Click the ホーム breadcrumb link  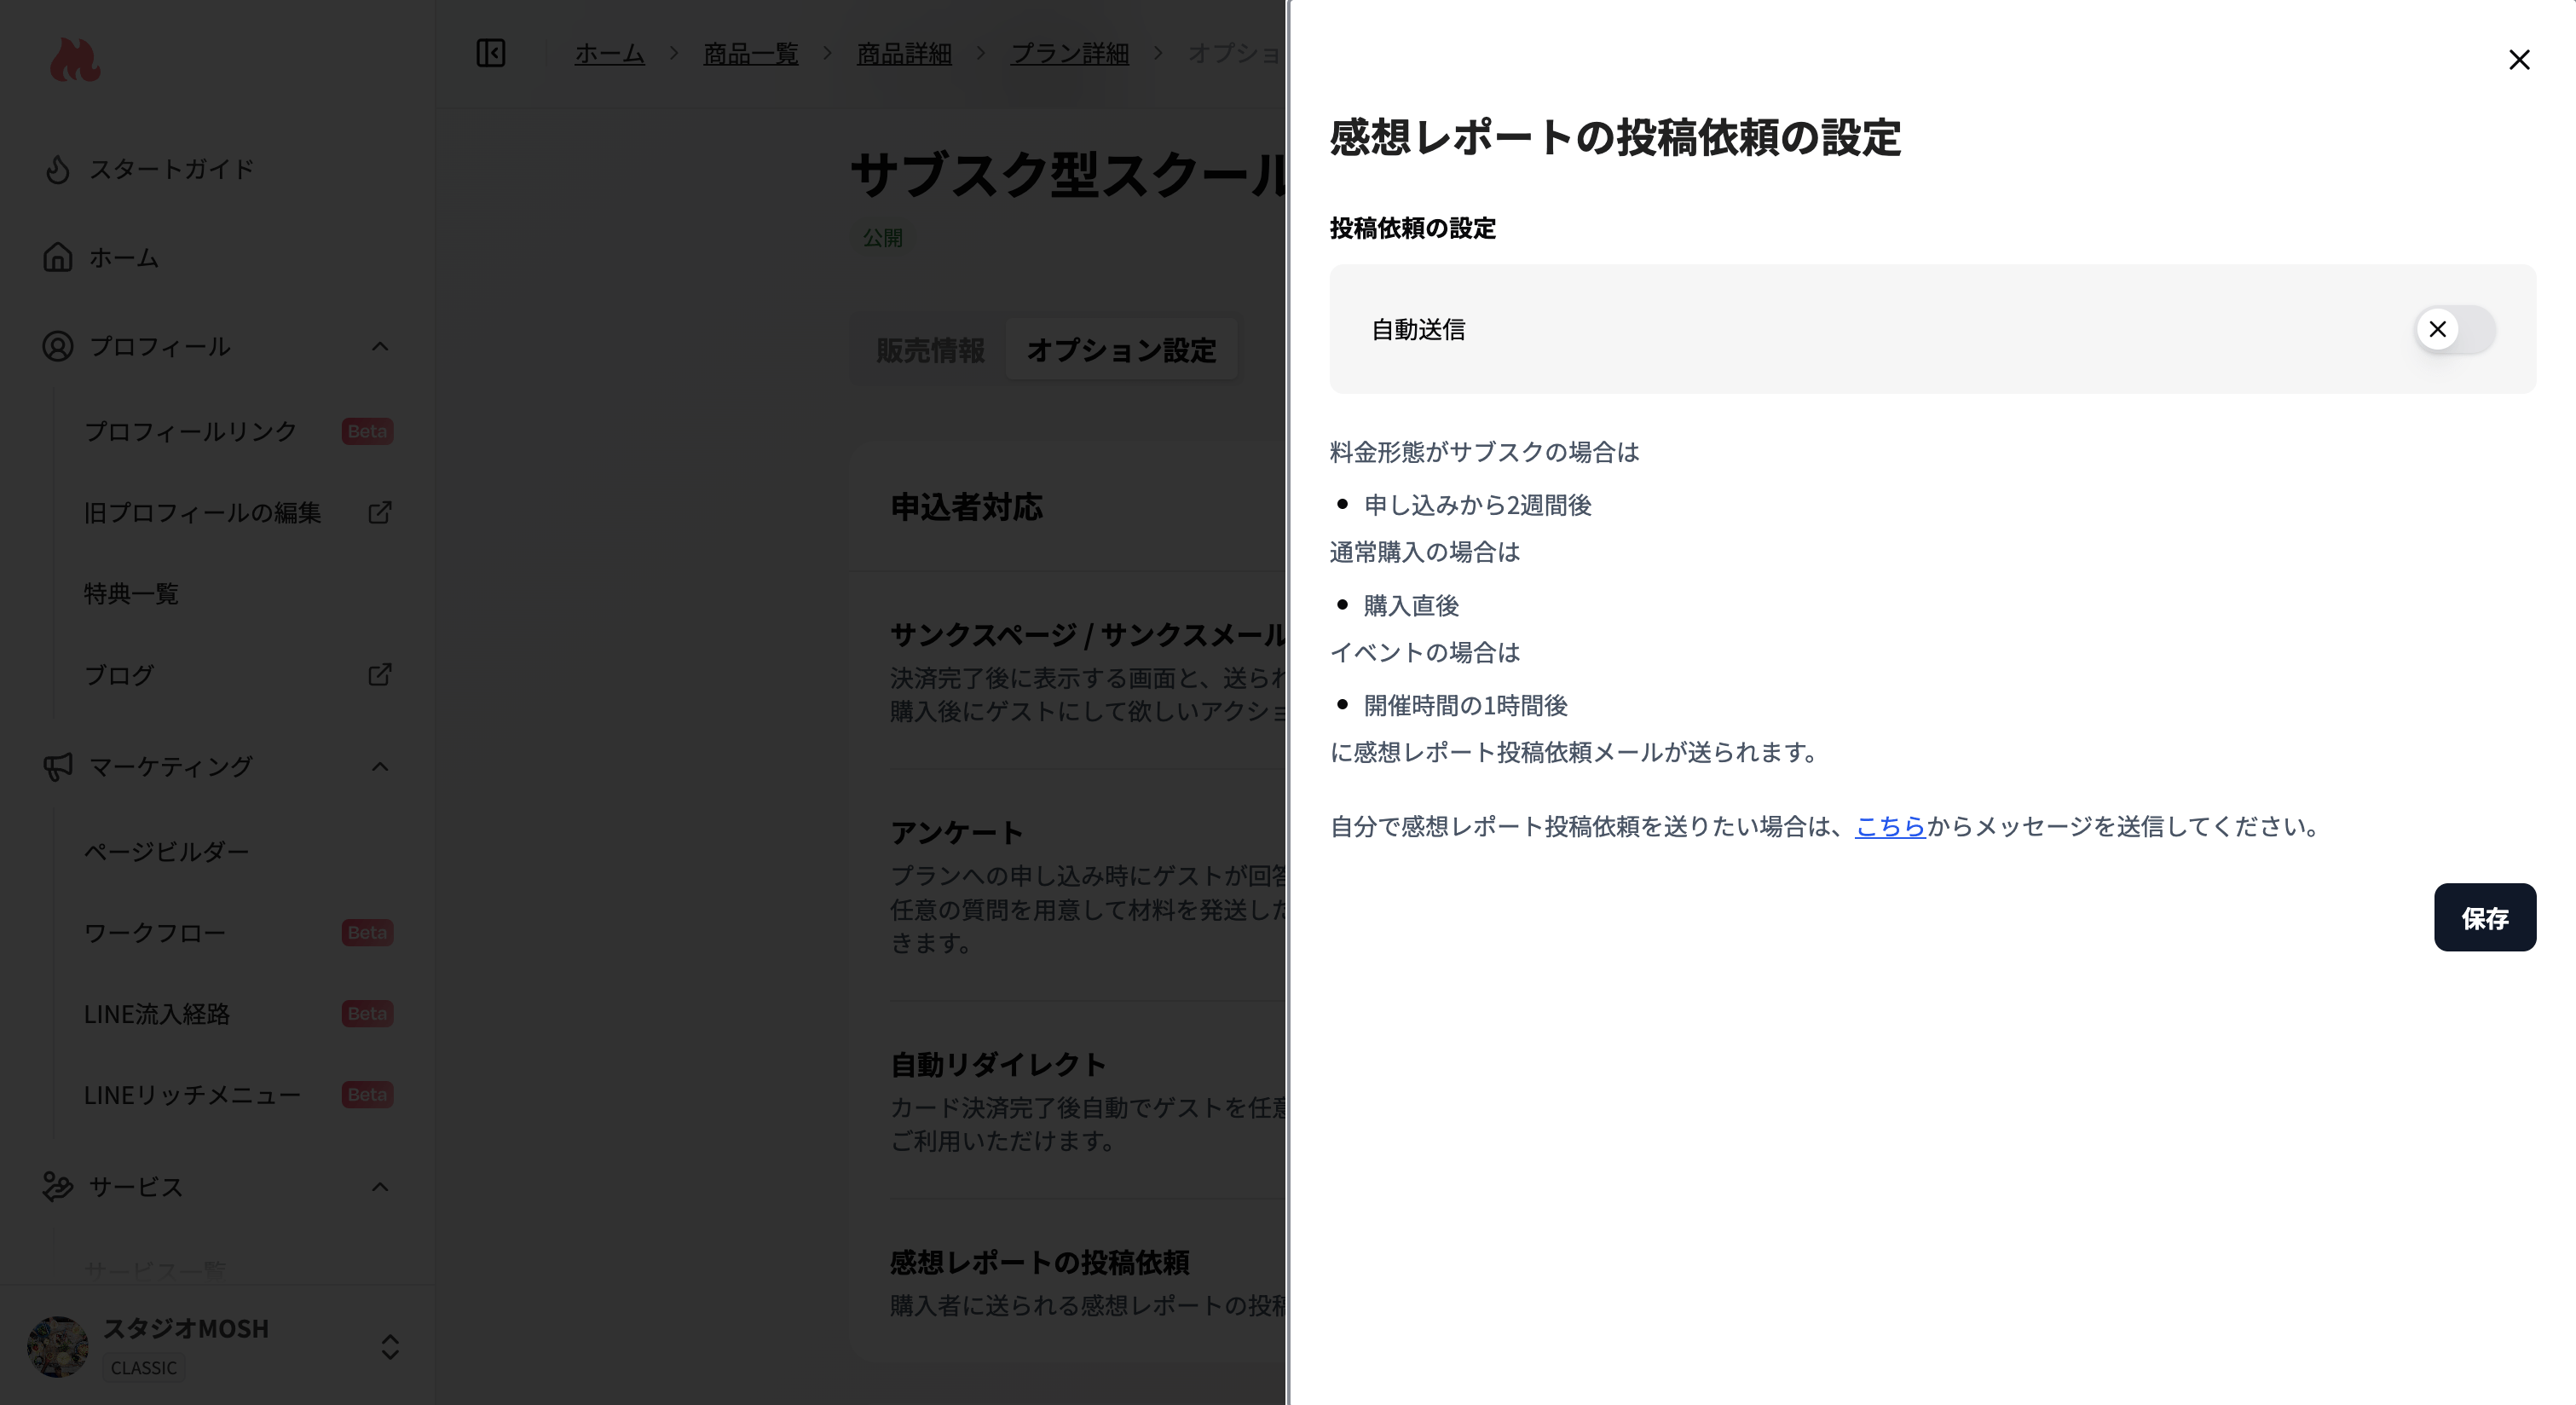click(x=609, y=53)
